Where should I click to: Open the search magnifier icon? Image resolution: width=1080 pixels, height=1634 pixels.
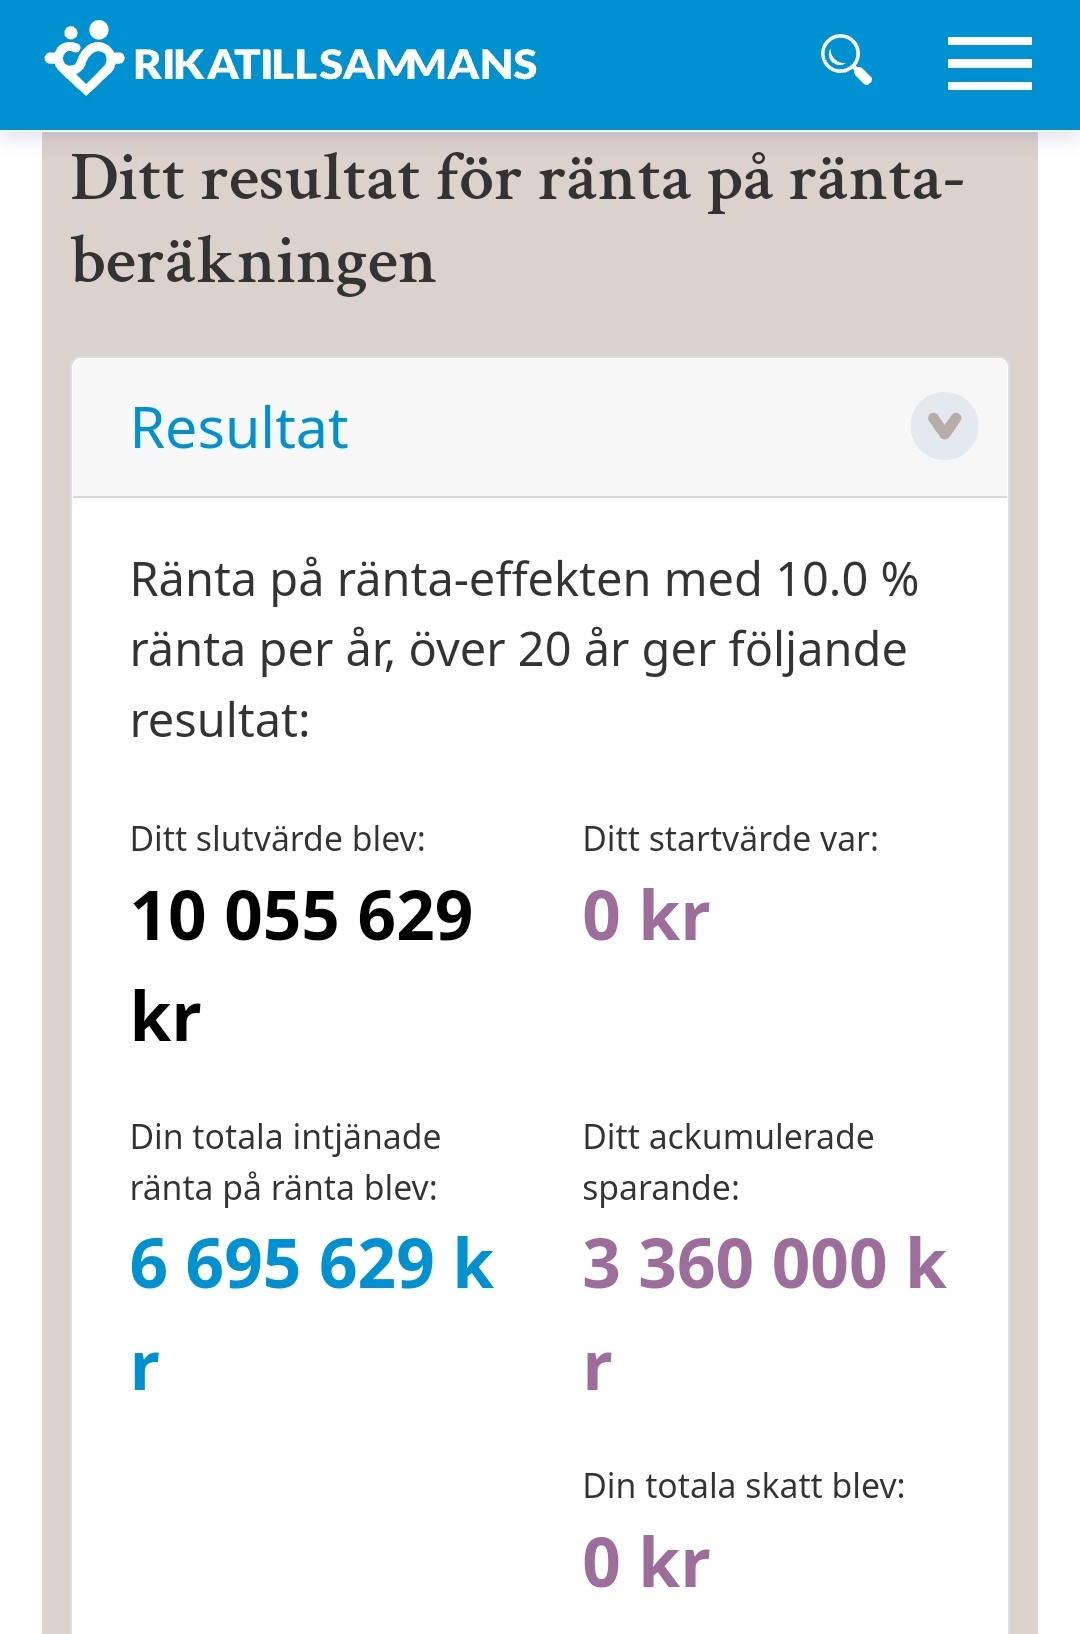[x=846, y=60]
